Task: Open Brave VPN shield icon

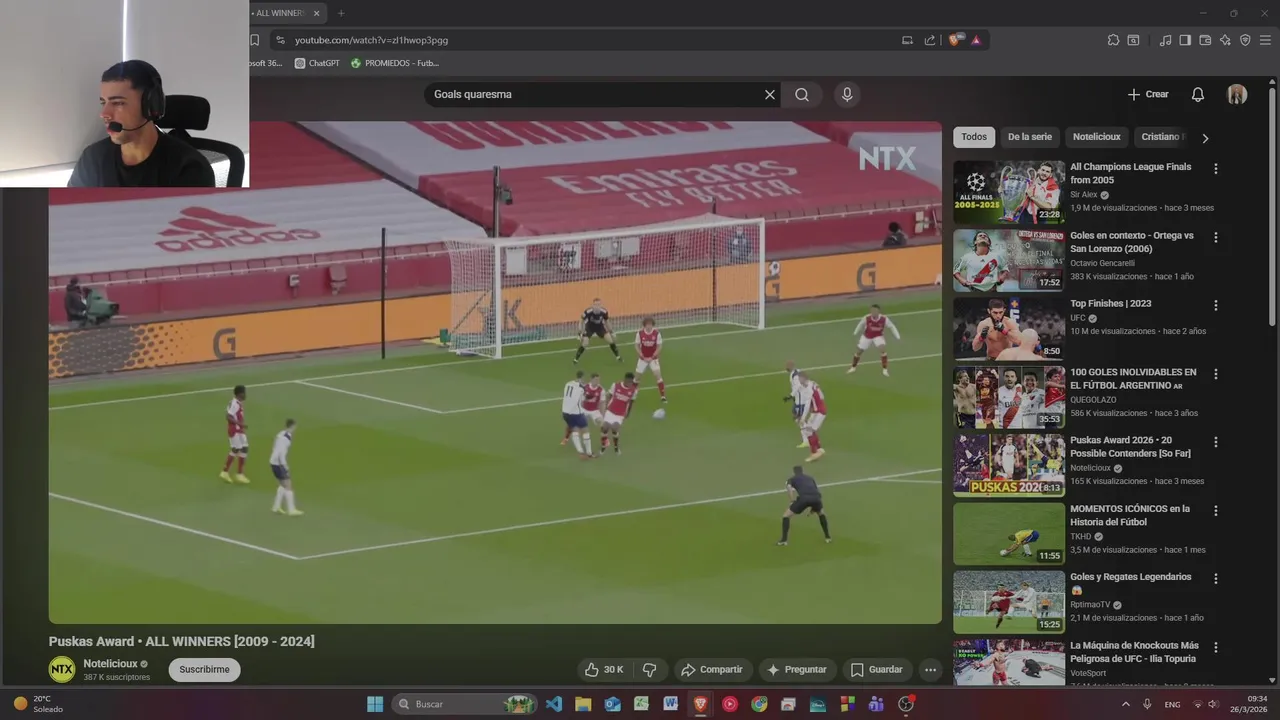Action: point(1245,40)
